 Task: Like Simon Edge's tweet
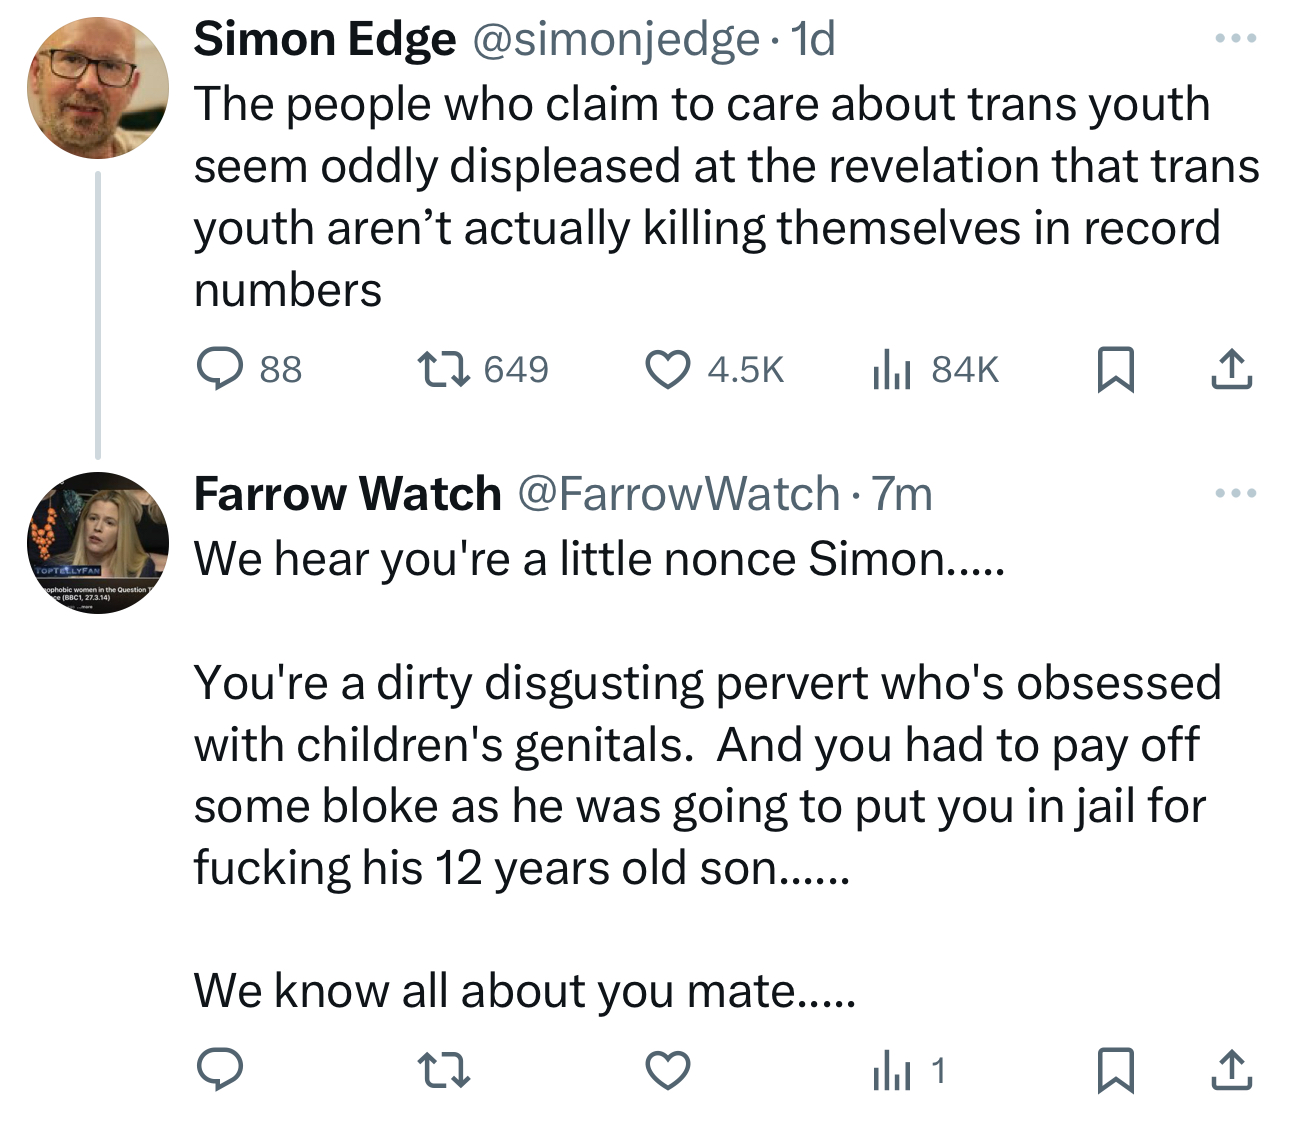pyautogui.click(x=667, y=369)
